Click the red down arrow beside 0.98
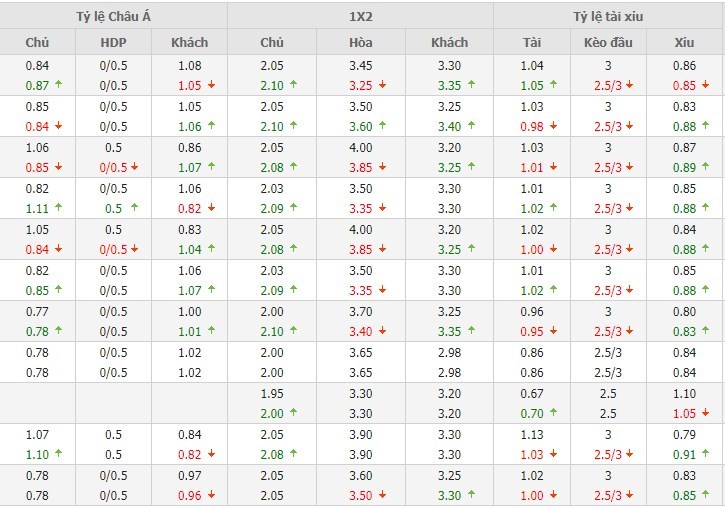725x508 pixels. point(553,126)
